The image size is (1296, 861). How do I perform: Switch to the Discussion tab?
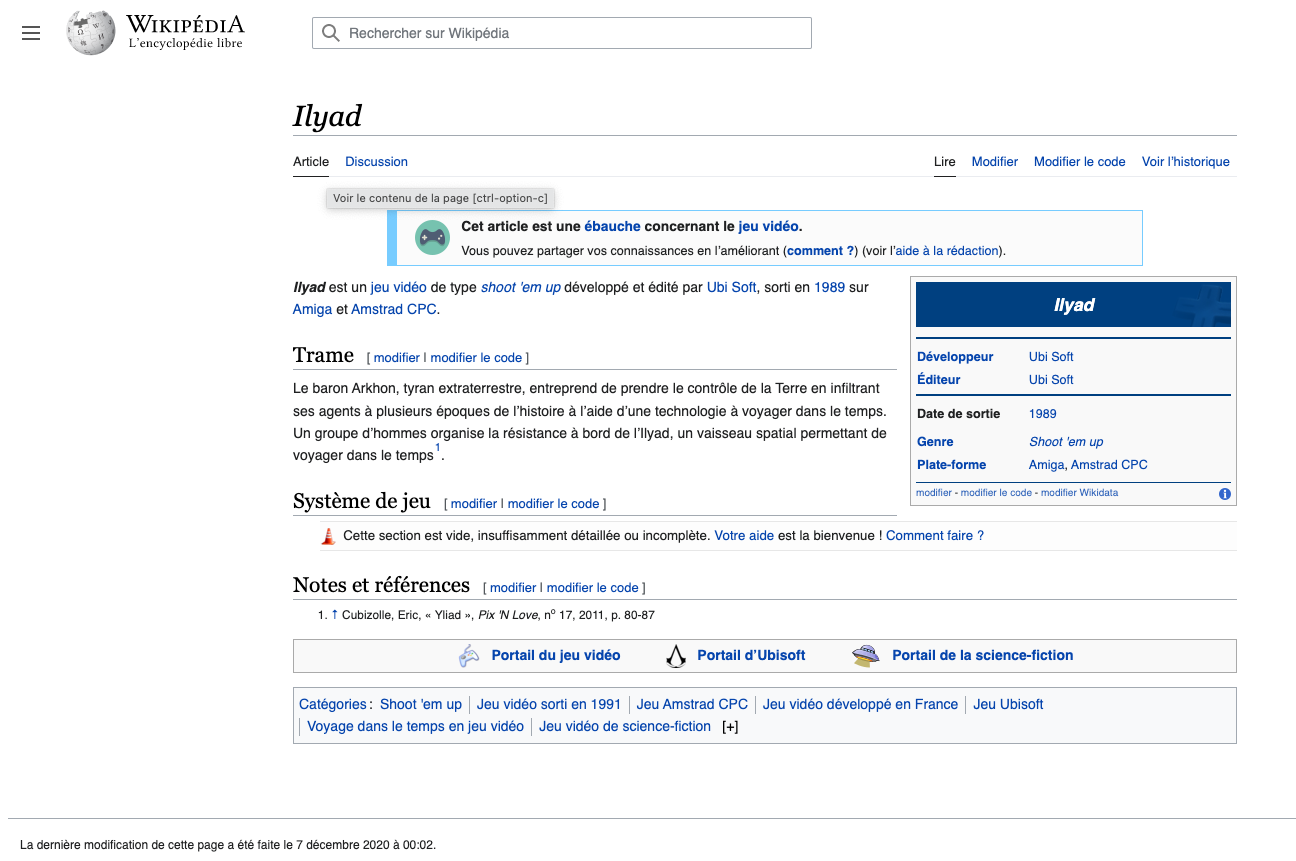click(376, 162)
